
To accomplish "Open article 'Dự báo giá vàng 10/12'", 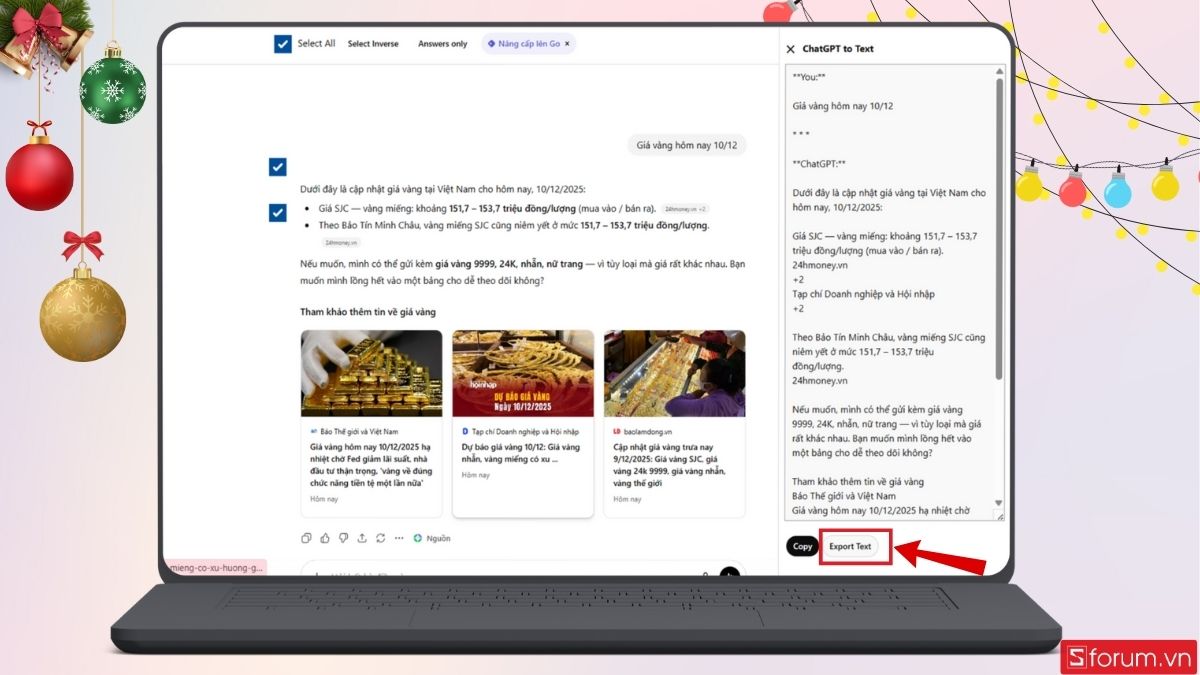I will click(521, 453).
